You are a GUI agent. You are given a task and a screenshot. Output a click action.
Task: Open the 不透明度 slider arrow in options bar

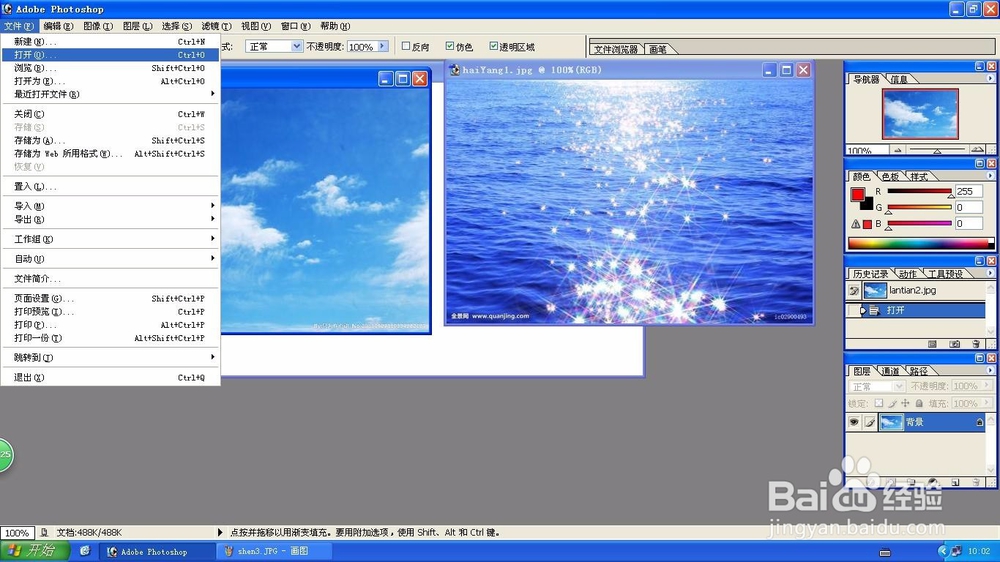tap(383, 46)
